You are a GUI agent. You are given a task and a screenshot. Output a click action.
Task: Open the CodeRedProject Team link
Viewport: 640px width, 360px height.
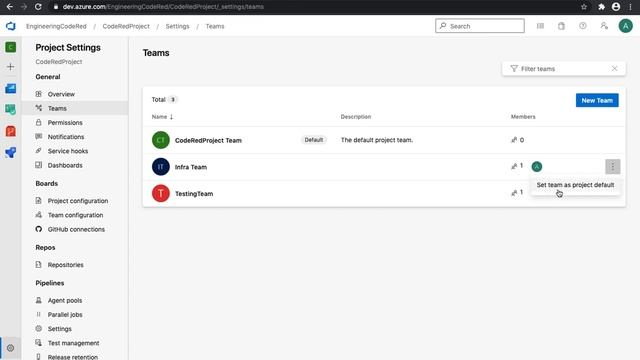208,140
